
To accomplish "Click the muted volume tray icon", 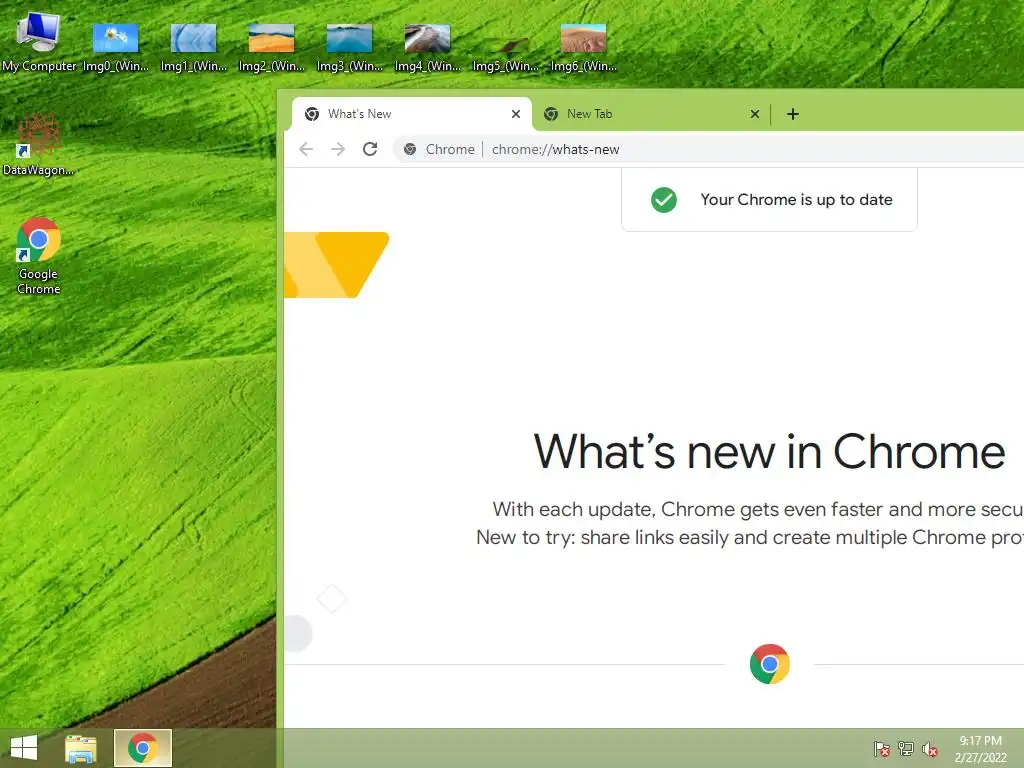I will [930, 749].
